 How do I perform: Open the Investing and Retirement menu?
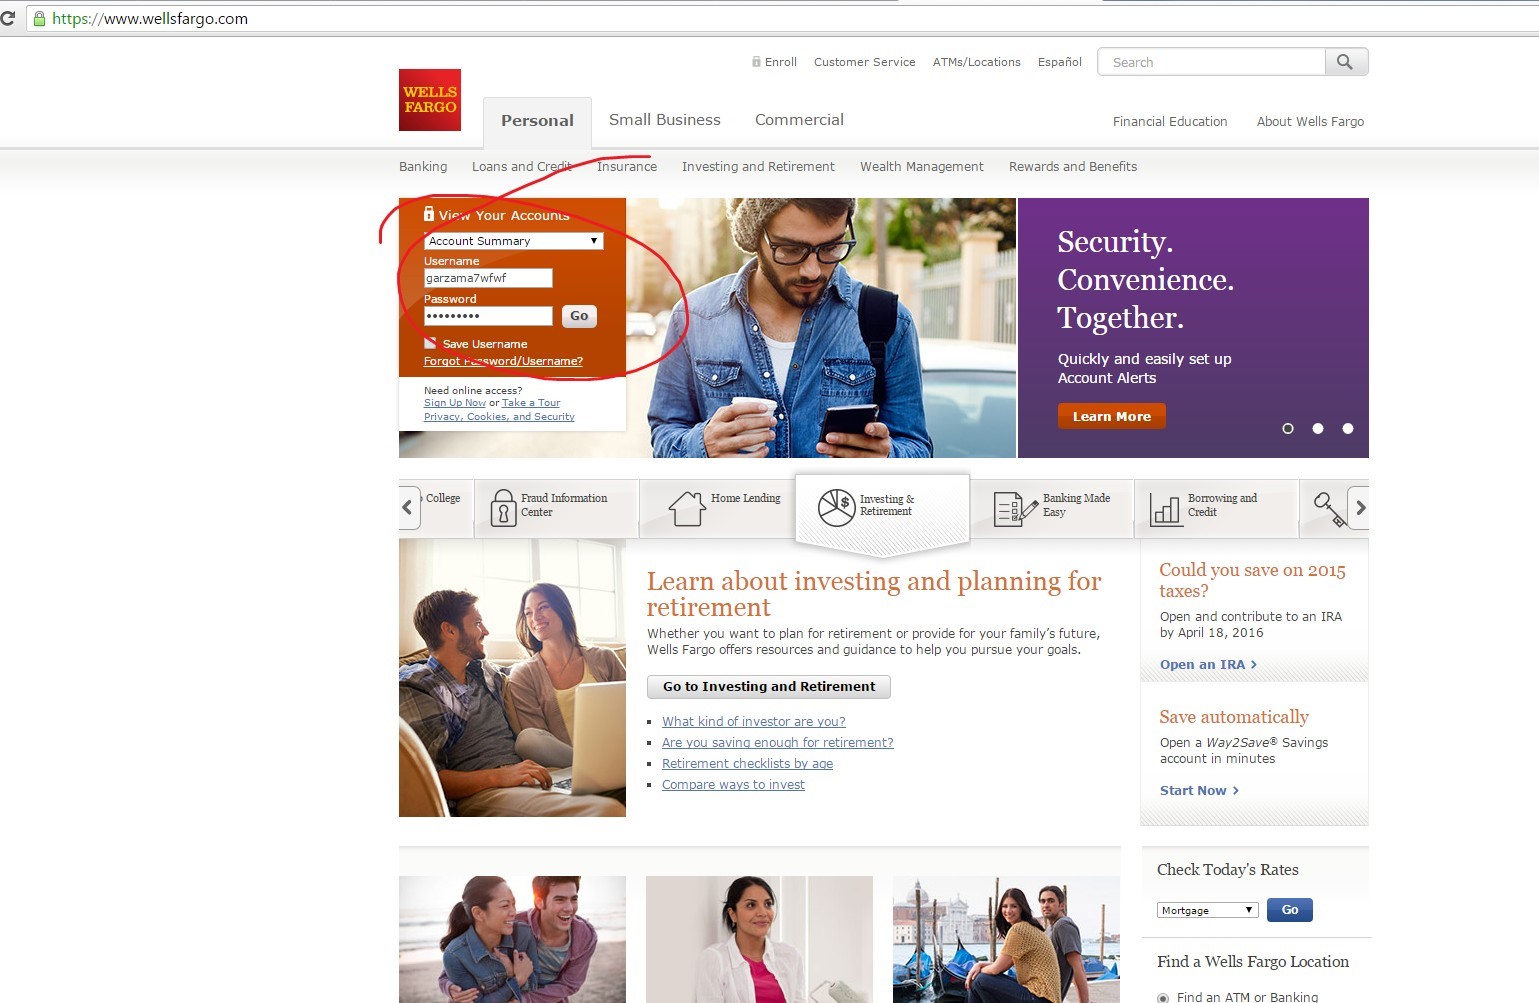point(758,167)
